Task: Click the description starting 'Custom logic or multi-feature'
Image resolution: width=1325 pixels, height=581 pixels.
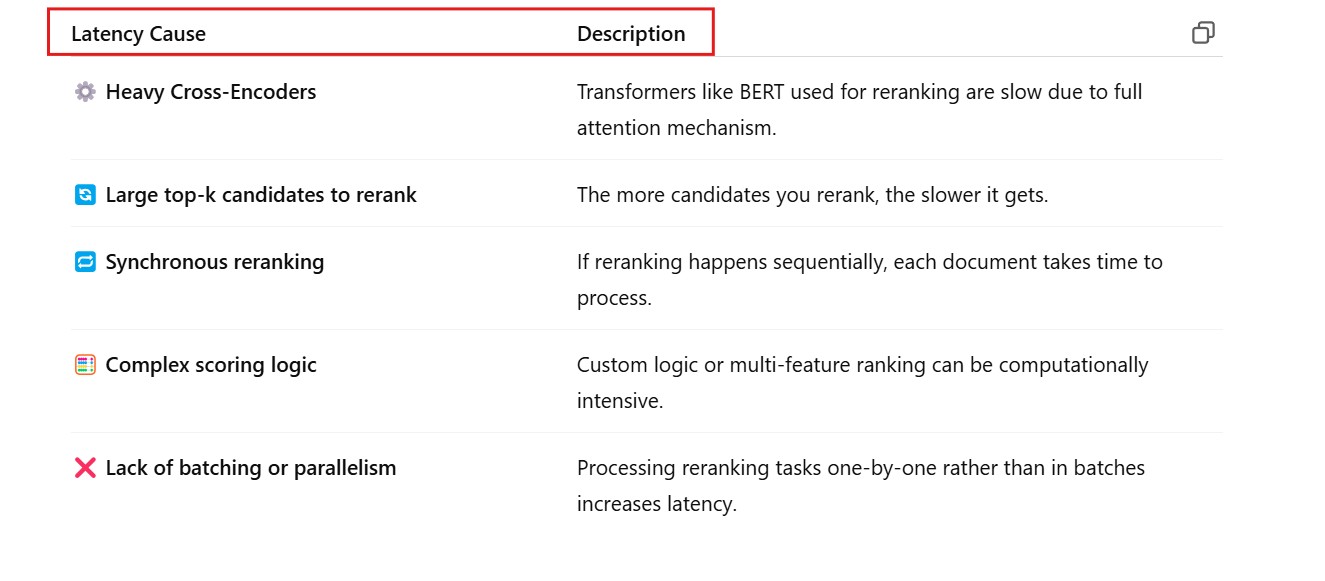Action: pos(862,365)
